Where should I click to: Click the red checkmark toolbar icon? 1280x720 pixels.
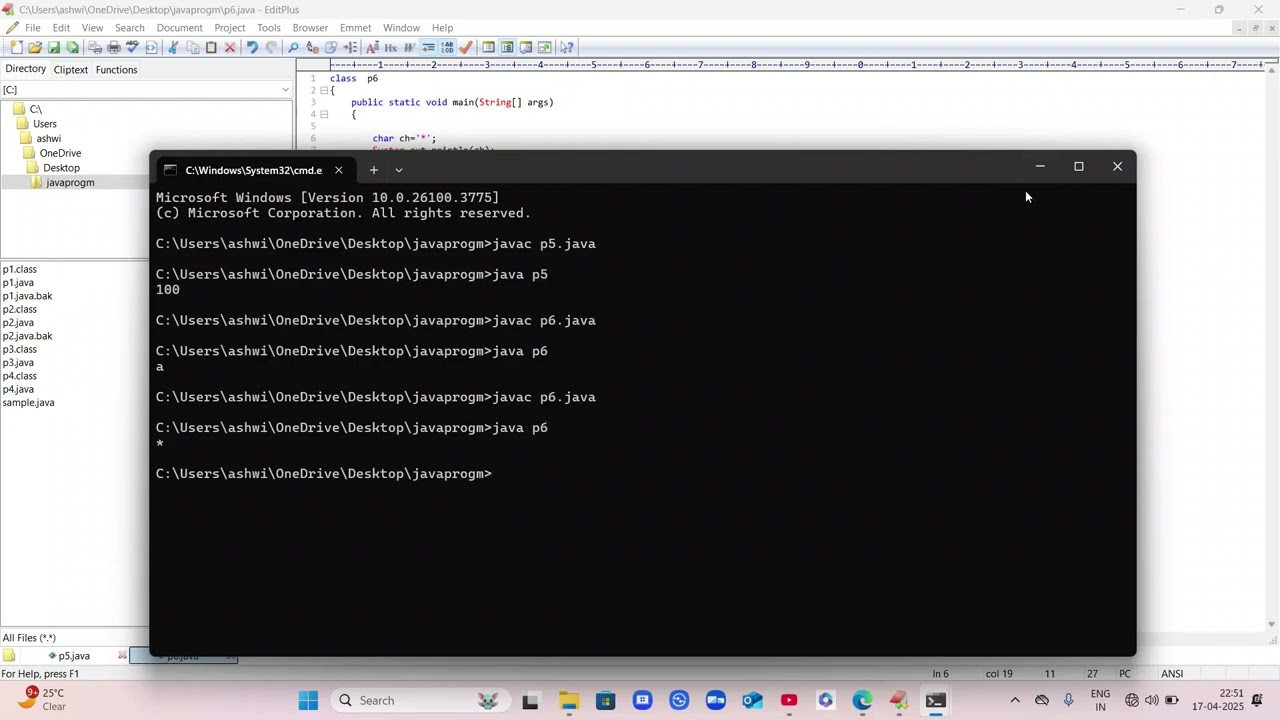pyautogui.click(x=467, y=47)
